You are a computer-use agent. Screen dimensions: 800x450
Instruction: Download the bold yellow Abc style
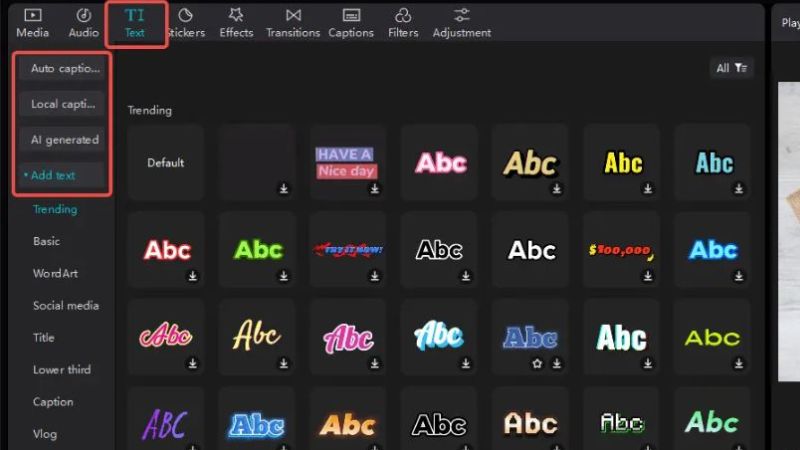[647, 189]
